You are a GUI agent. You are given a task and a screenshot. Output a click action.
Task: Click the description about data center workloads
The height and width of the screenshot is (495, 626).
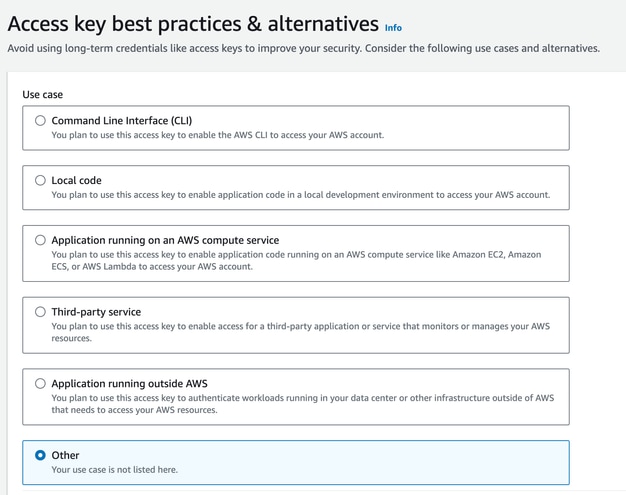tap(303, 404)
